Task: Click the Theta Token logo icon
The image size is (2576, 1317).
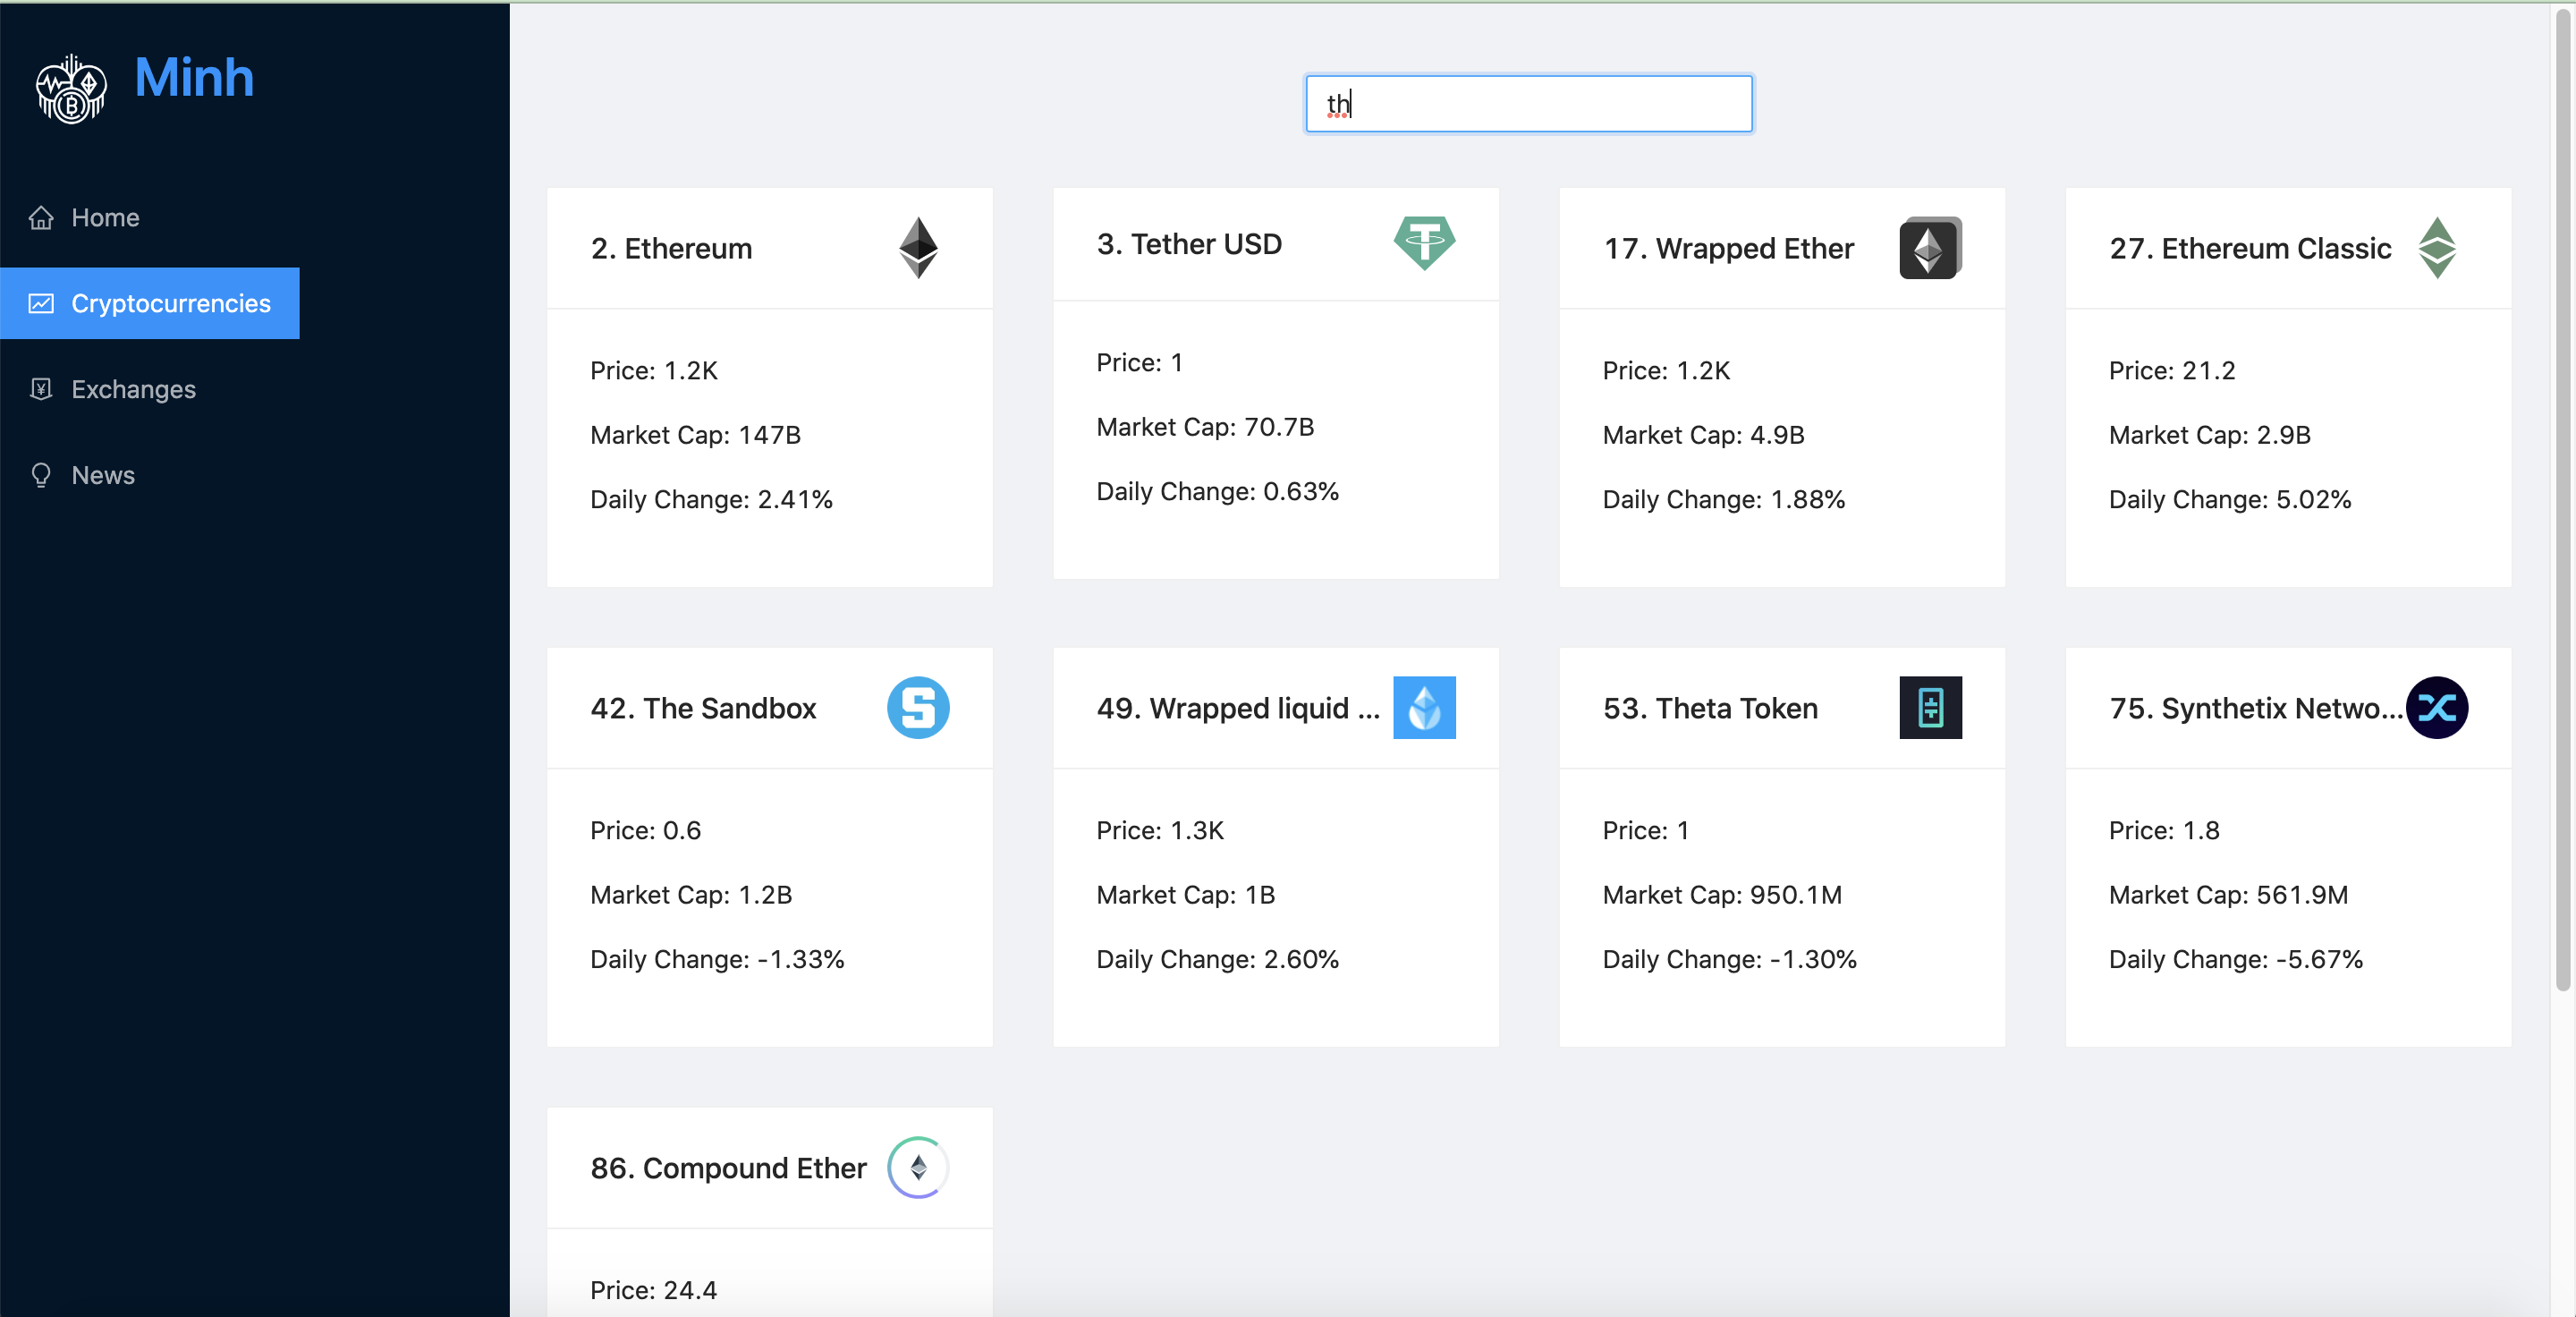Action: (1929, 707)
